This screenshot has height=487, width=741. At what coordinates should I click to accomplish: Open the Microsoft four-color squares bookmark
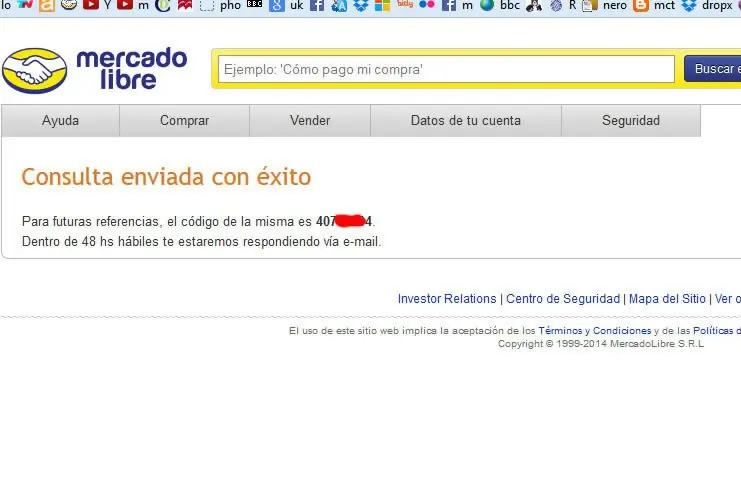click(x=382, y=5)
